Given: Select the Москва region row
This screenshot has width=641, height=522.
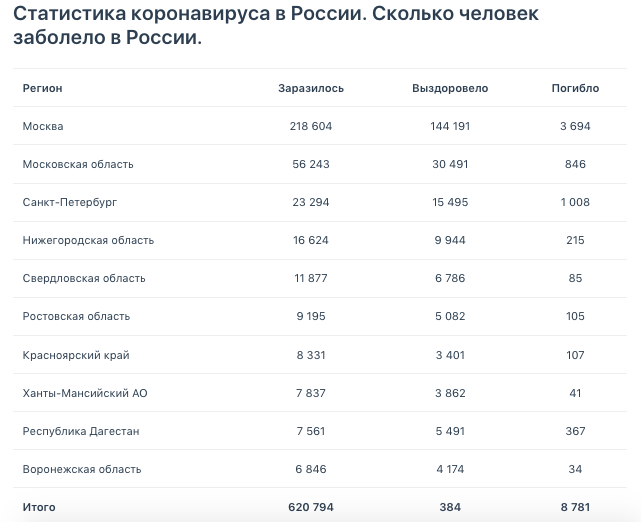Looking at the screenshot, I should [x=43, y=126].
